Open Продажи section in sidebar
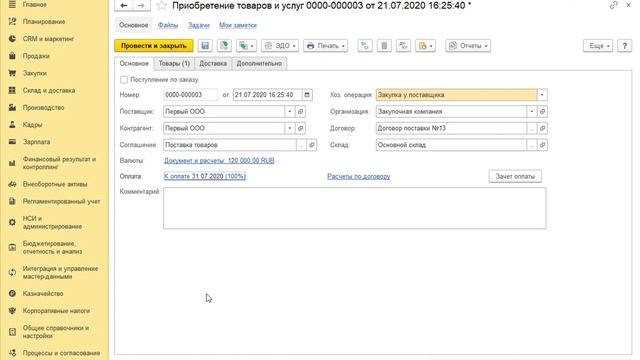The image size is (640, 360). coord(36,56)
